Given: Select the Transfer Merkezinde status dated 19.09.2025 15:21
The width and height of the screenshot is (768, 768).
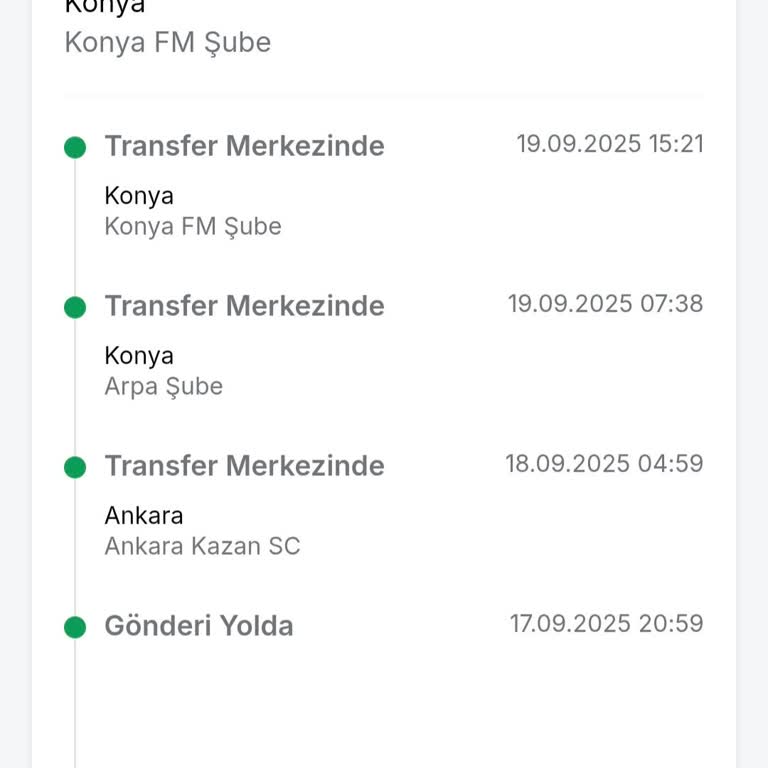Looking at the screenshot, I should (x=244, y=146).
